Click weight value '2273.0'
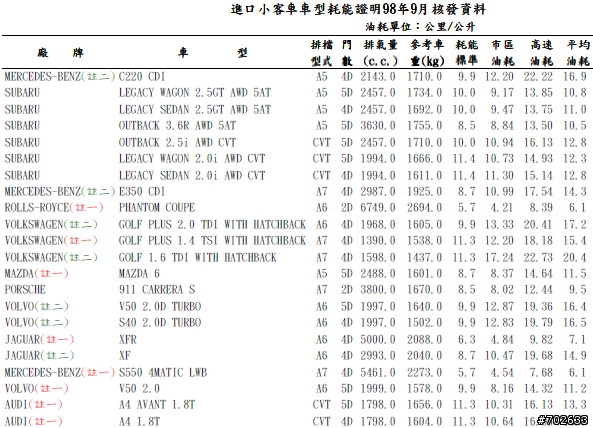The height and width of the screenshot is (428, 593). tap(424, 373)
